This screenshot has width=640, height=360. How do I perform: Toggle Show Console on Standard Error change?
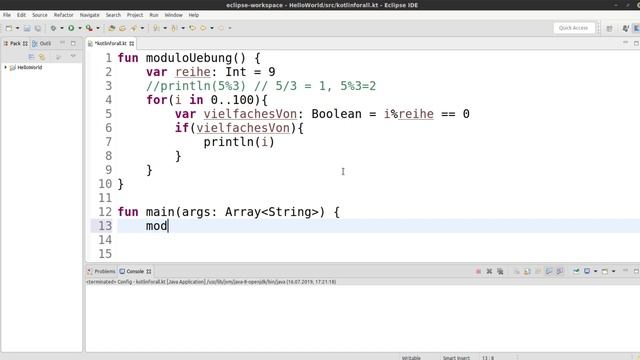coord(560,271)
